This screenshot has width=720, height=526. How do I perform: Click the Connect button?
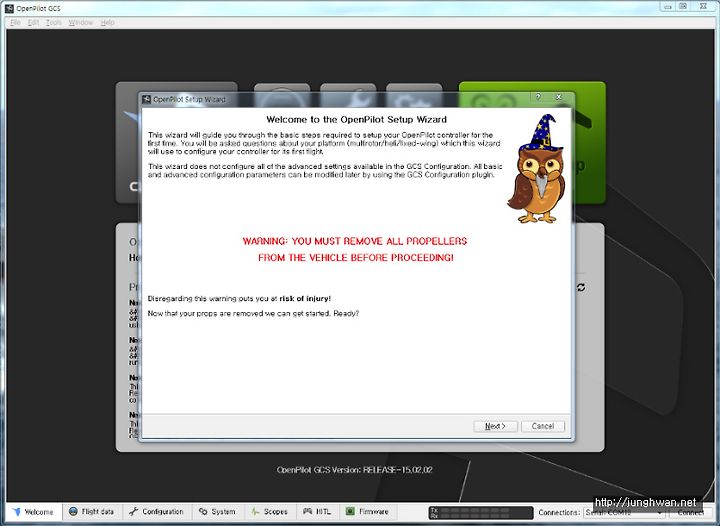[691, 513]
